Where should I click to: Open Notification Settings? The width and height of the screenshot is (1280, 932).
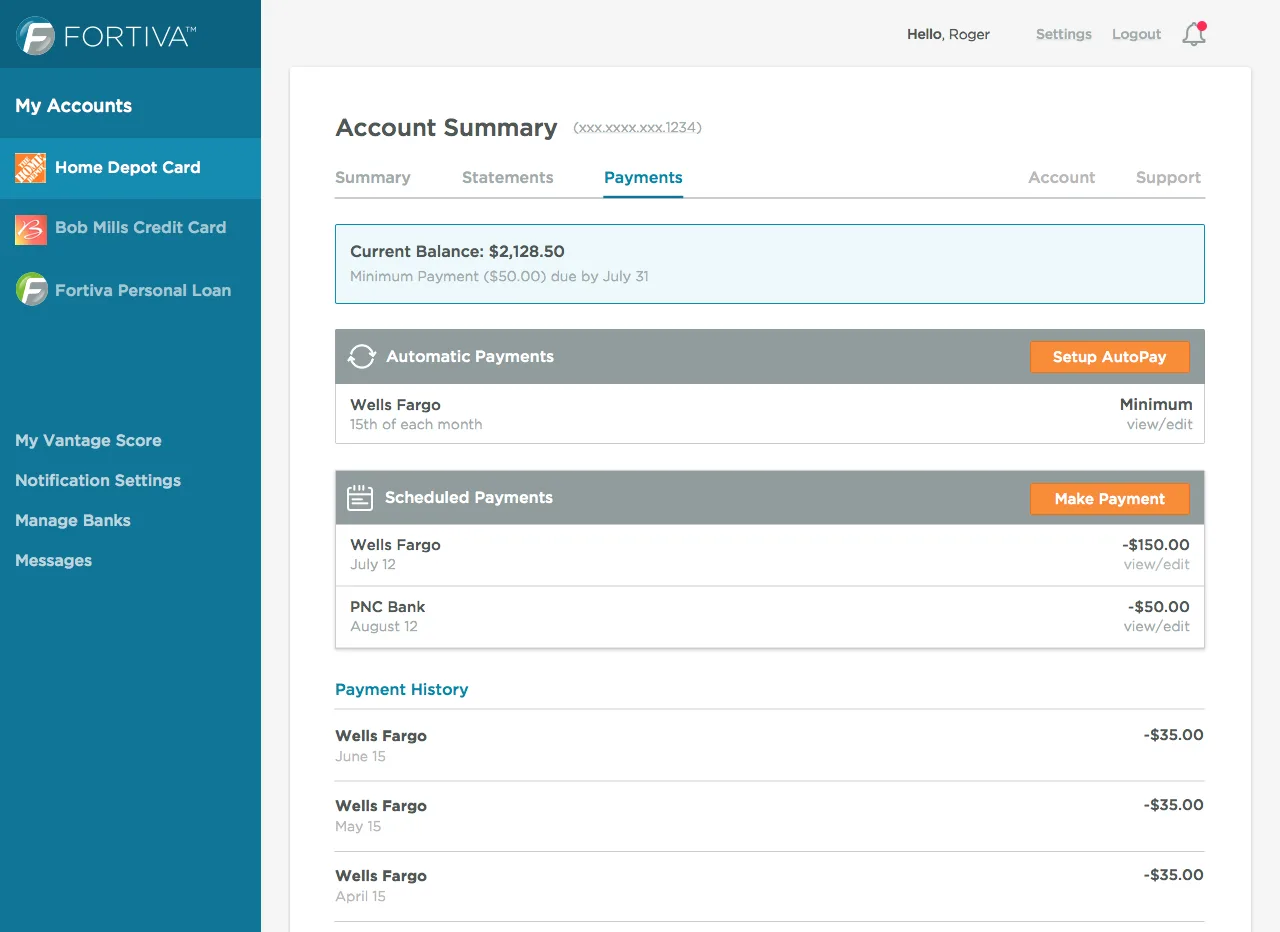tap(97, 480)
